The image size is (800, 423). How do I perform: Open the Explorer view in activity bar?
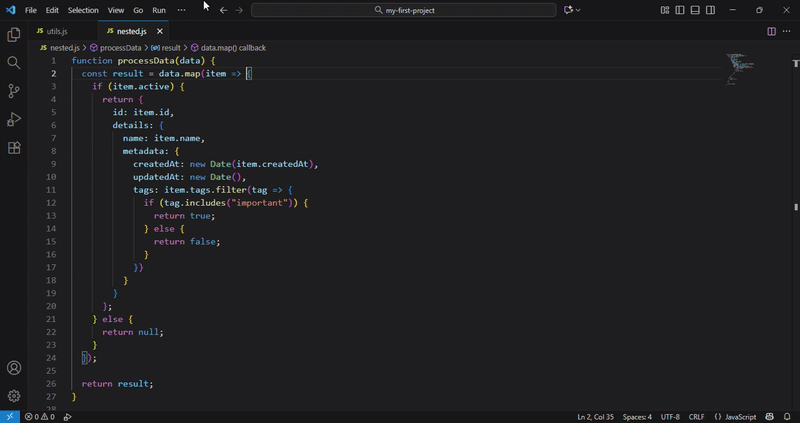click(x=14, y=35)
